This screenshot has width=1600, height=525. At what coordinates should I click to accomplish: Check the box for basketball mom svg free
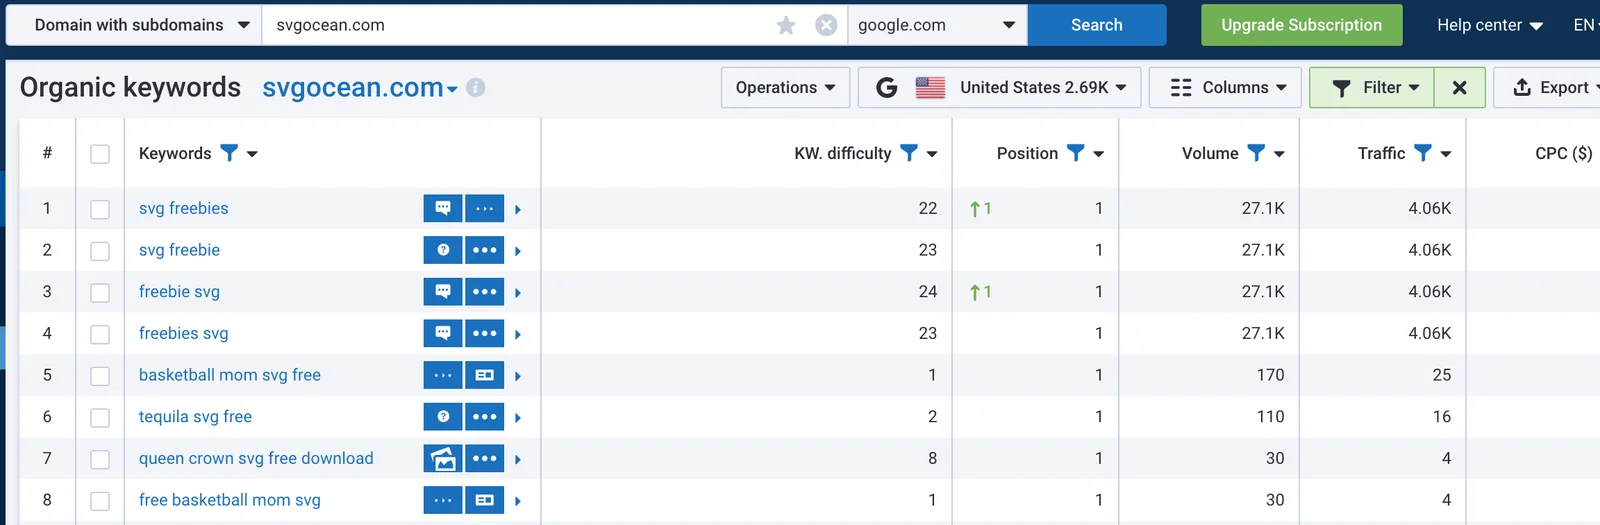click(x=100, y=376)
